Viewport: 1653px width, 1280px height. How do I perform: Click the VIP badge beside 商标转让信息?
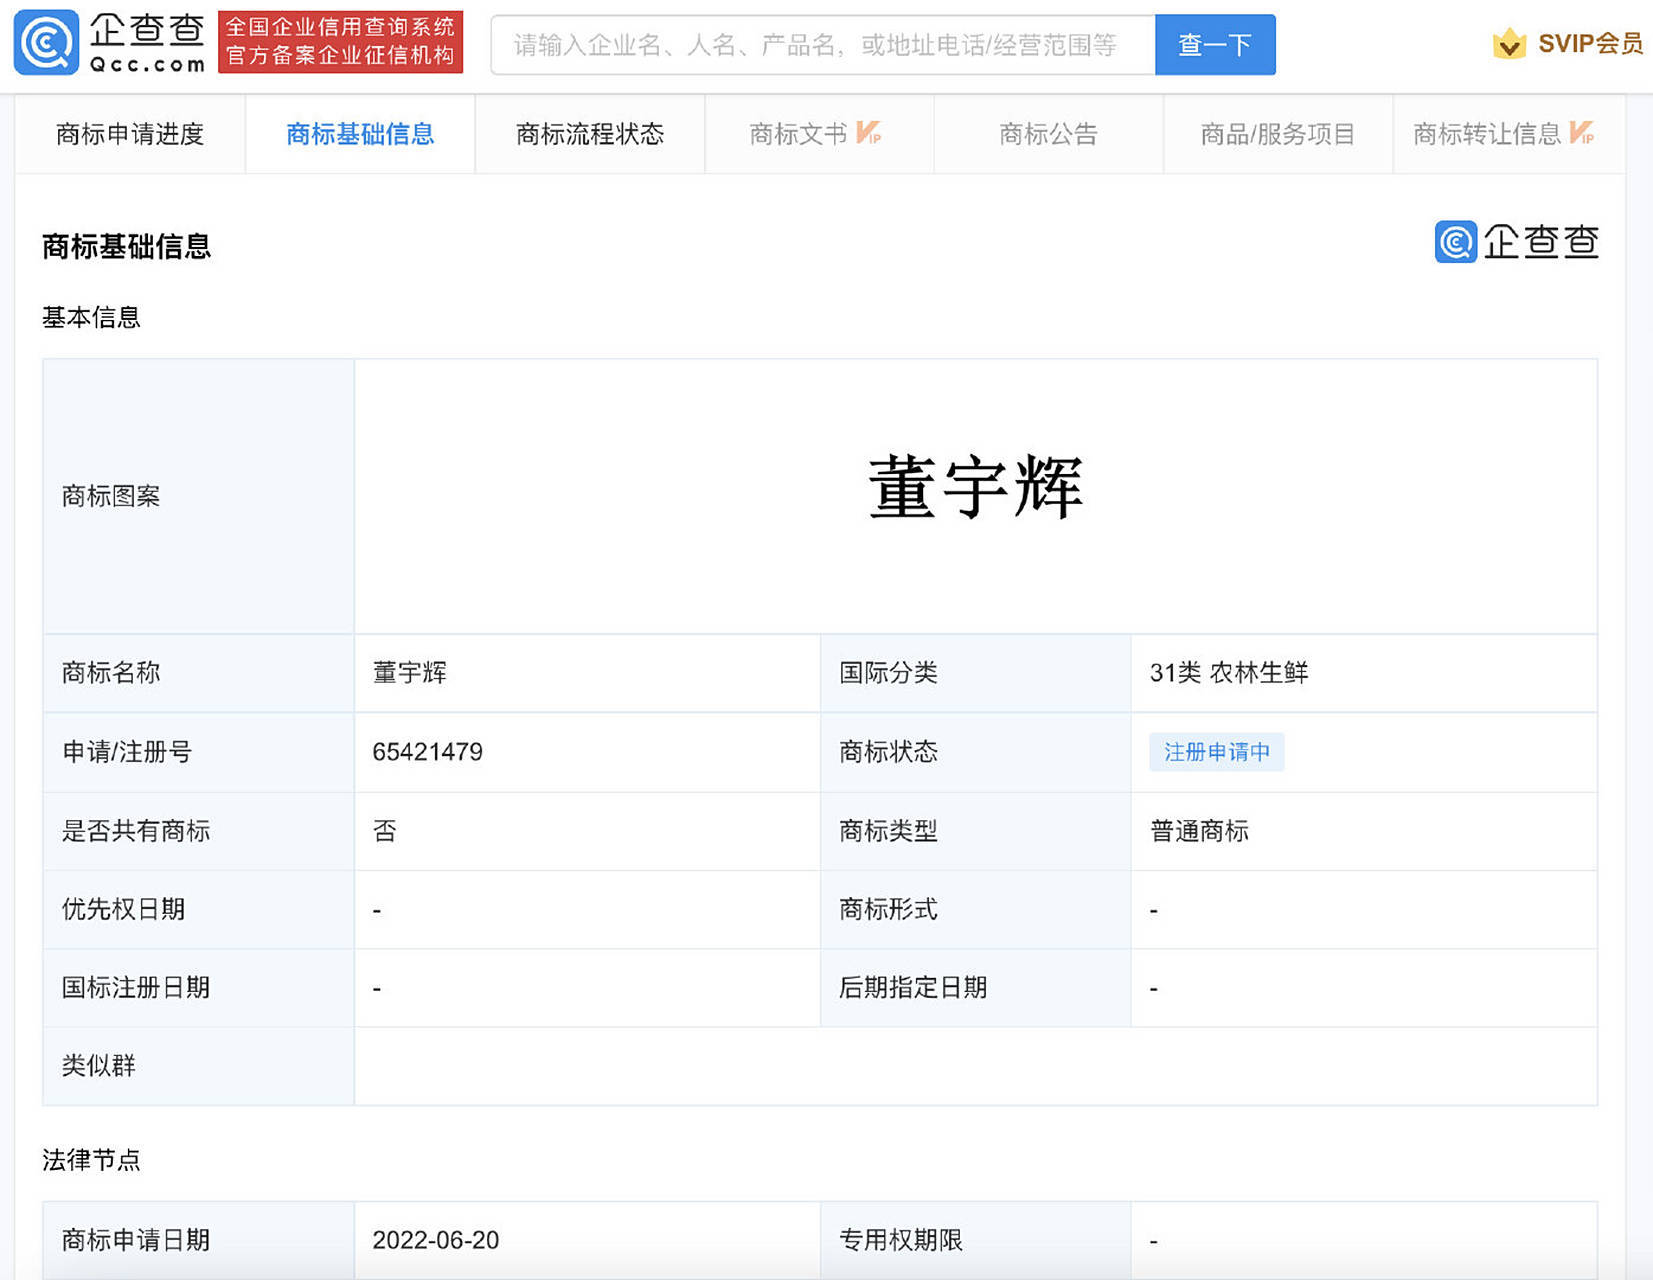tap(1581, 133)
